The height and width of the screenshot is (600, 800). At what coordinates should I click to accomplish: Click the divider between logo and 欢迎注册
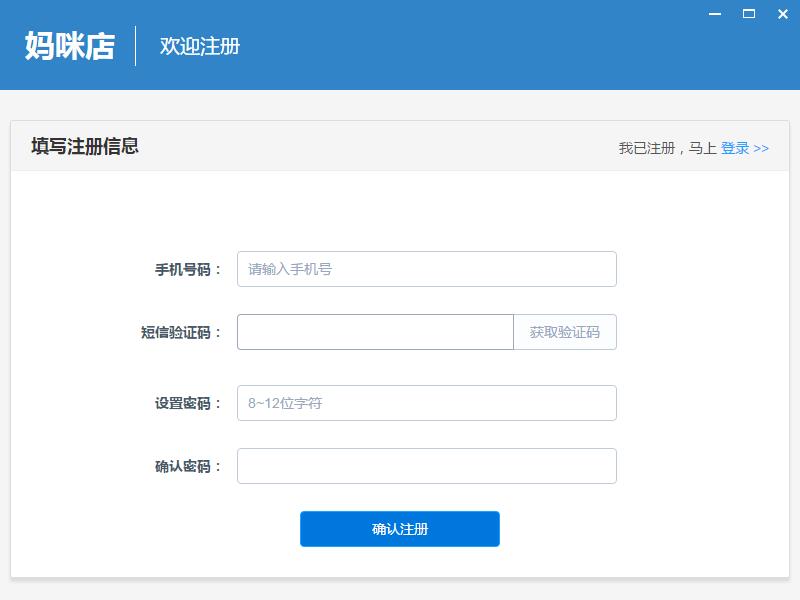(x=135, y=44)
